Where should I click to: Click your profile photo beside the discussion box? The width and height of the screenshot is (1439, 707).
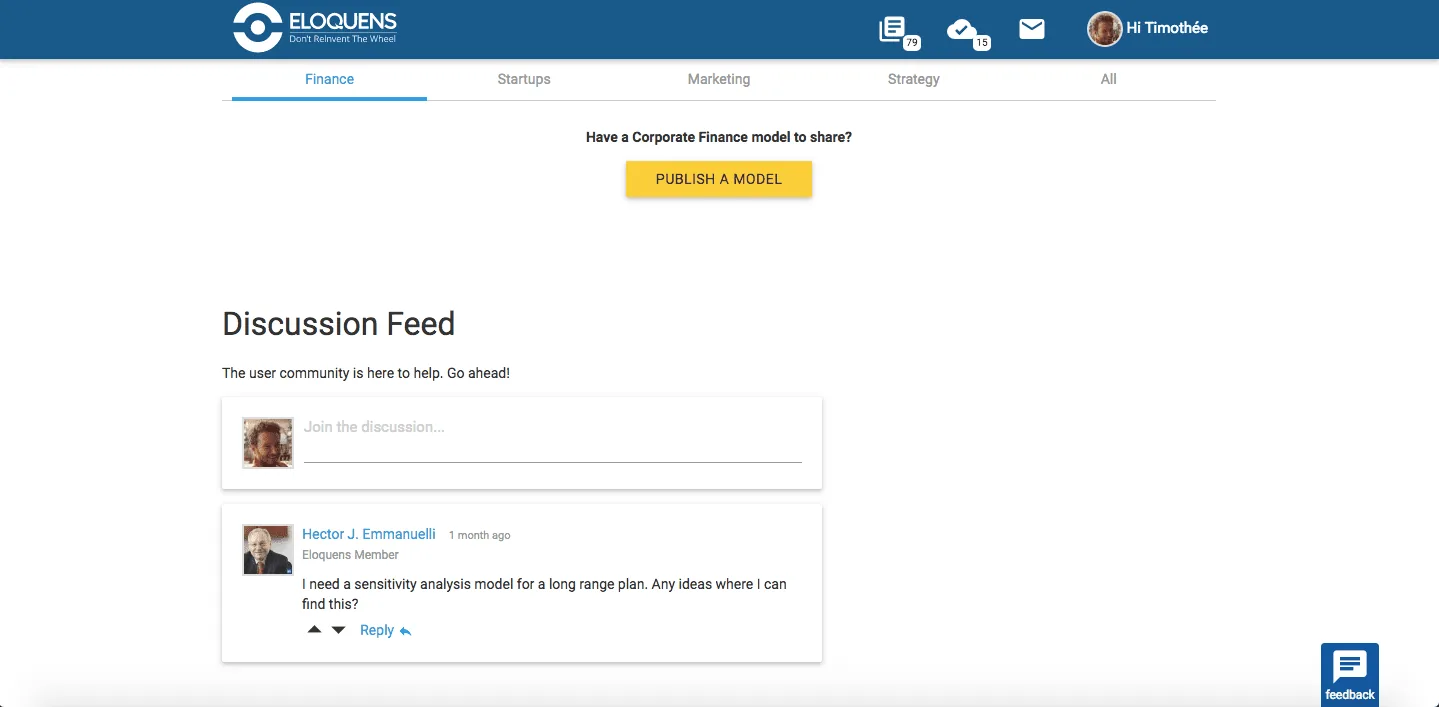click(x=268, y=443)
